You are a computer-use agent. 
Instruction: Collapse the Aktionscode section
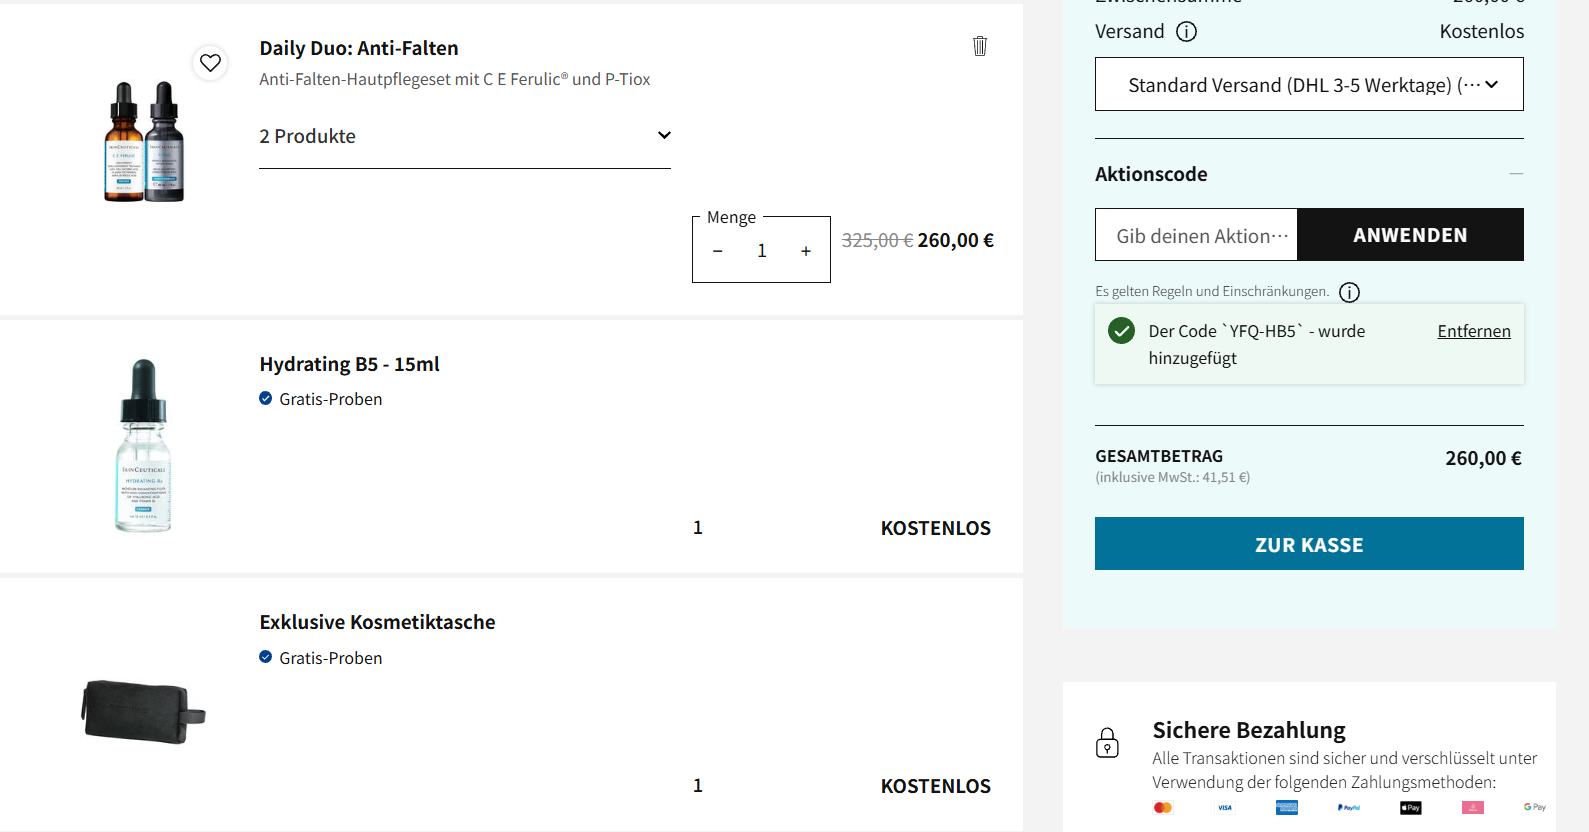coord(1516,174)
